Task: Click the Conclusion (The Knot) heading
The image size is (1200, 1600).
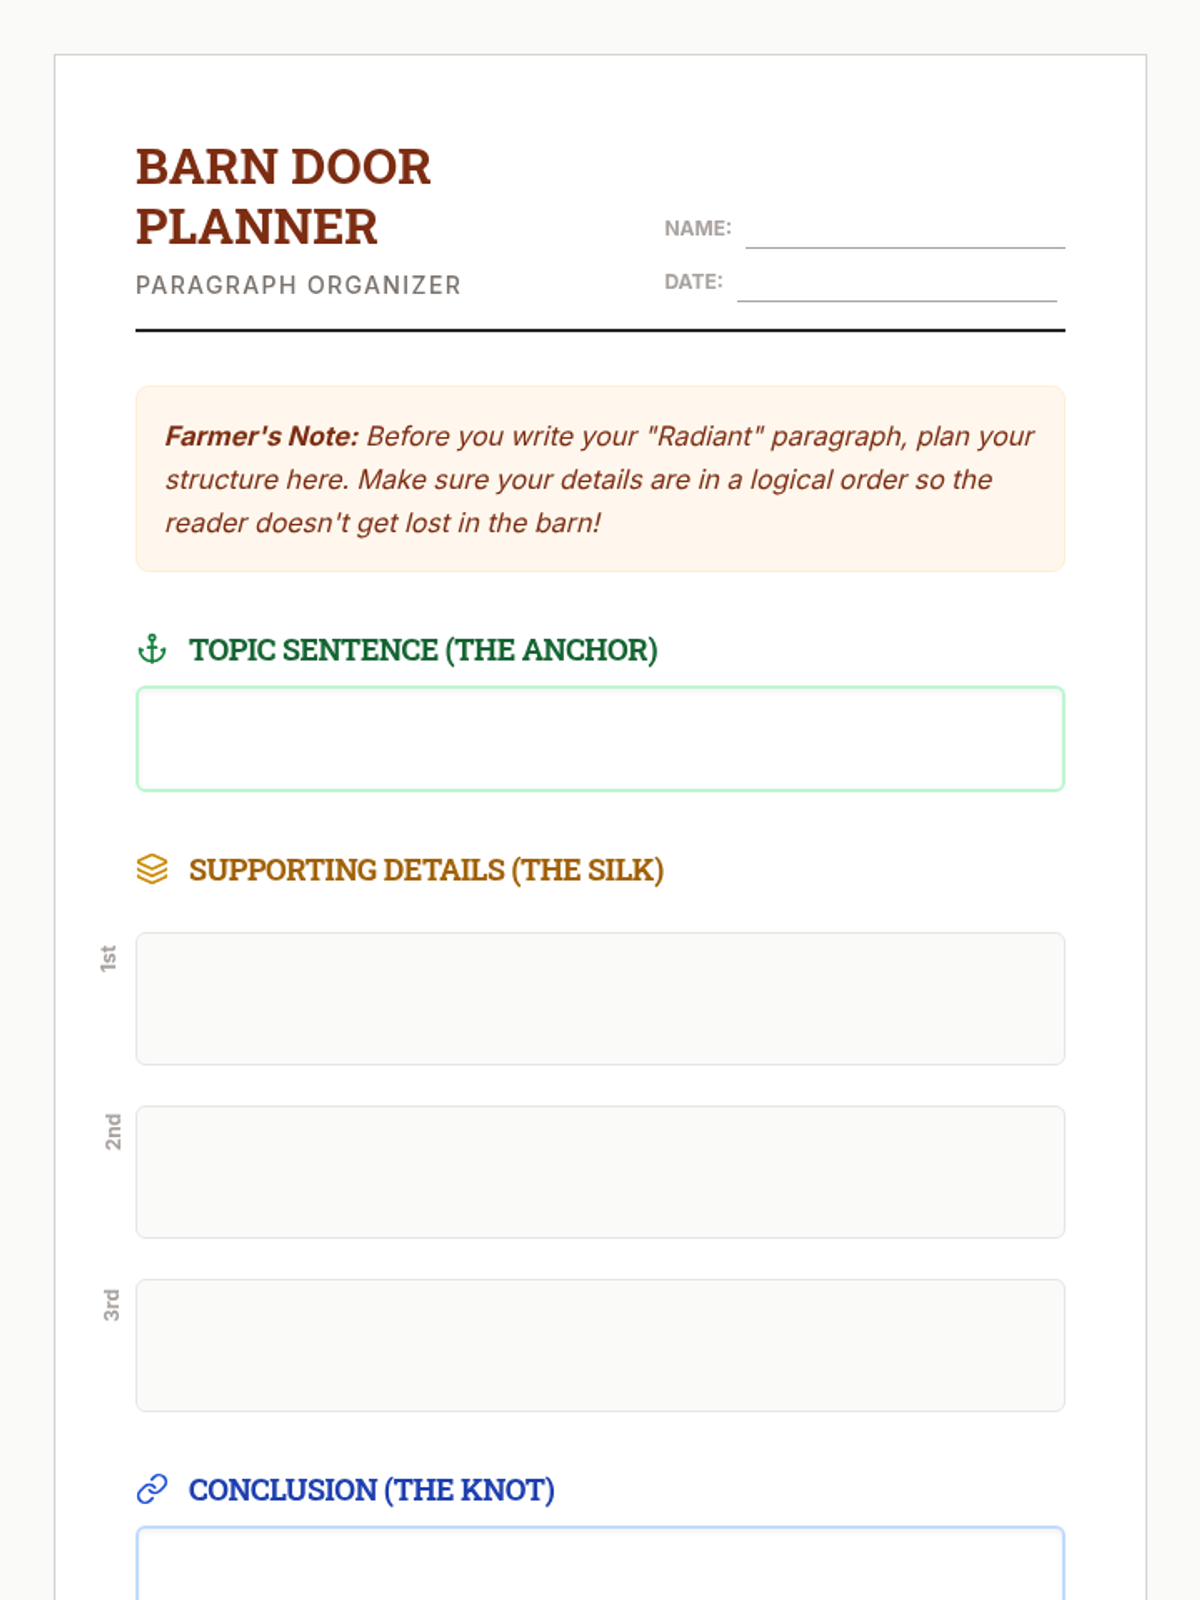Action: [371, 1490]
